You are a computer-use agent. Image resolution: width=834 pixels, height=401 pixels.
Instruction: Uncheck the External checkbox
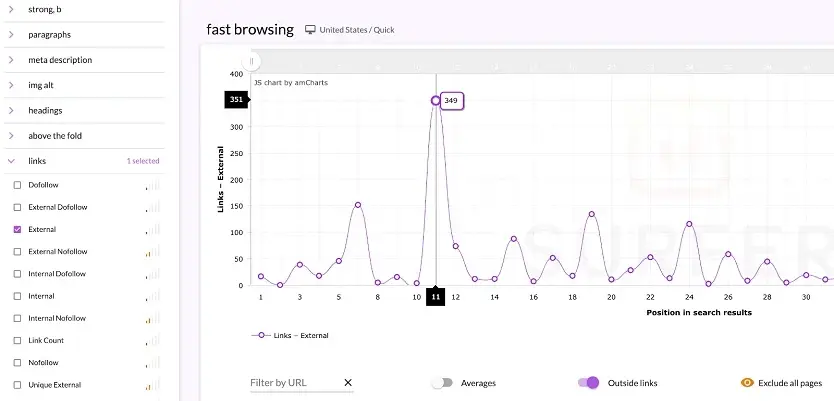click(17, 230)
